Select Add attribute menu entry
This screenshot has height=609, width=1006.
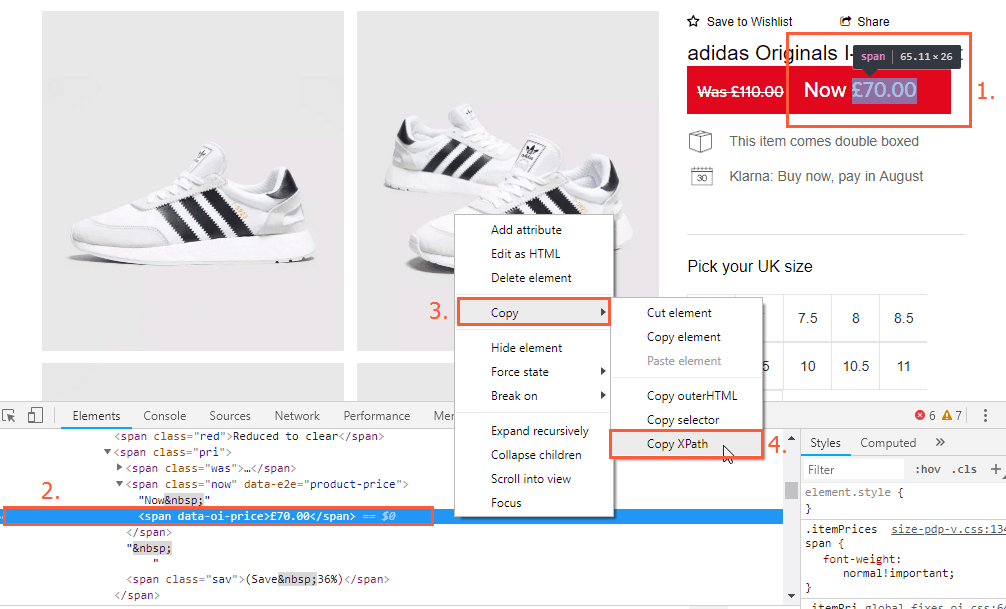(534, 230)
